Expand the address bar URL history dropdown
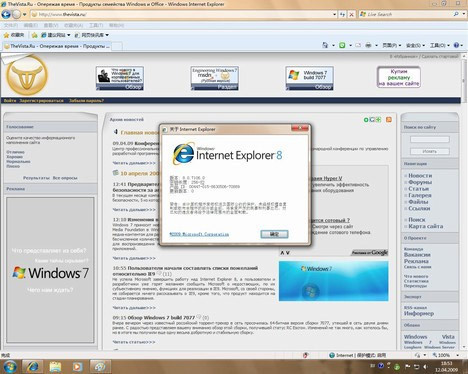Image resolution: width=468 pixels, height=374 pixels. tap(334, 14)
